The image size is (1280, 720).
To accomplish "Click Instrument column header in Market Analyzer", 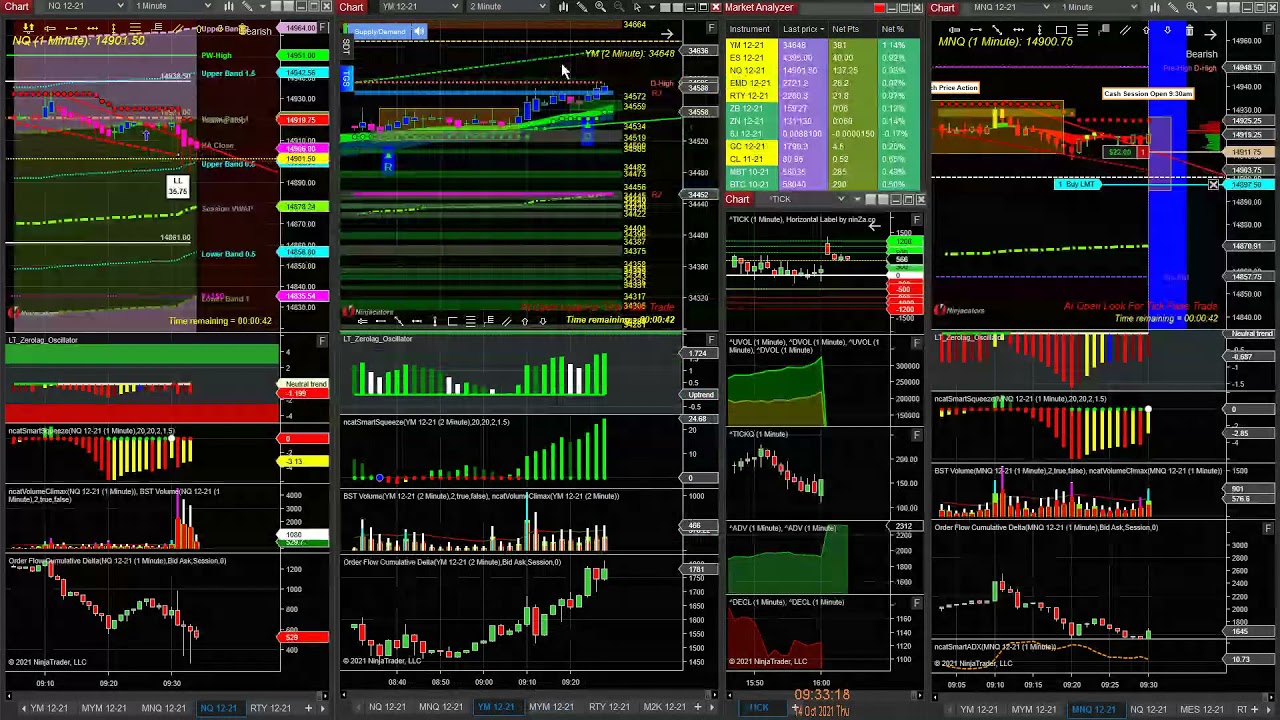I will pos(750,29).
